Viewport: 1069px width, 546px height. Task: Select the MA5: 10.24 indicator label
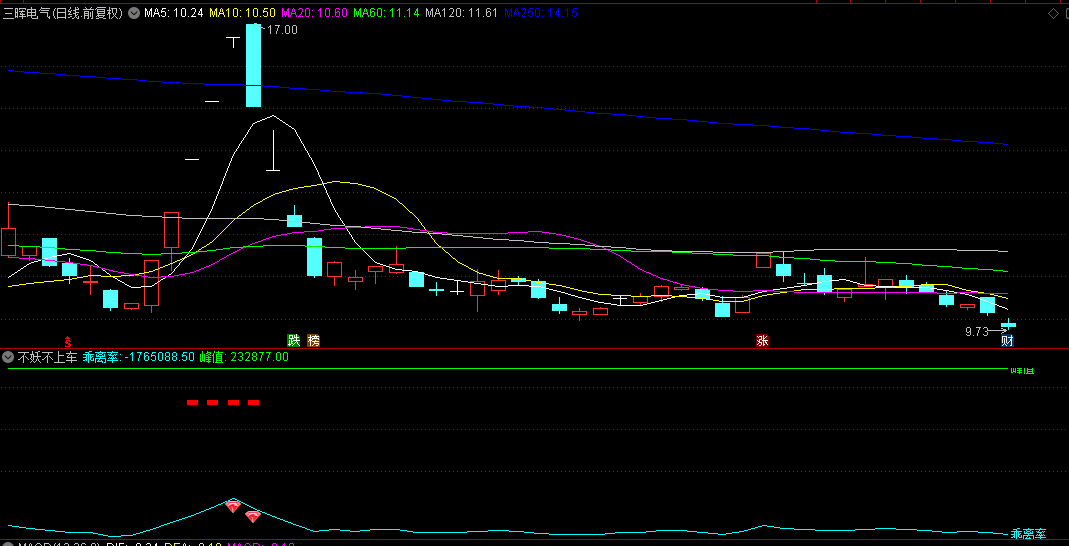tap(174, 12)
